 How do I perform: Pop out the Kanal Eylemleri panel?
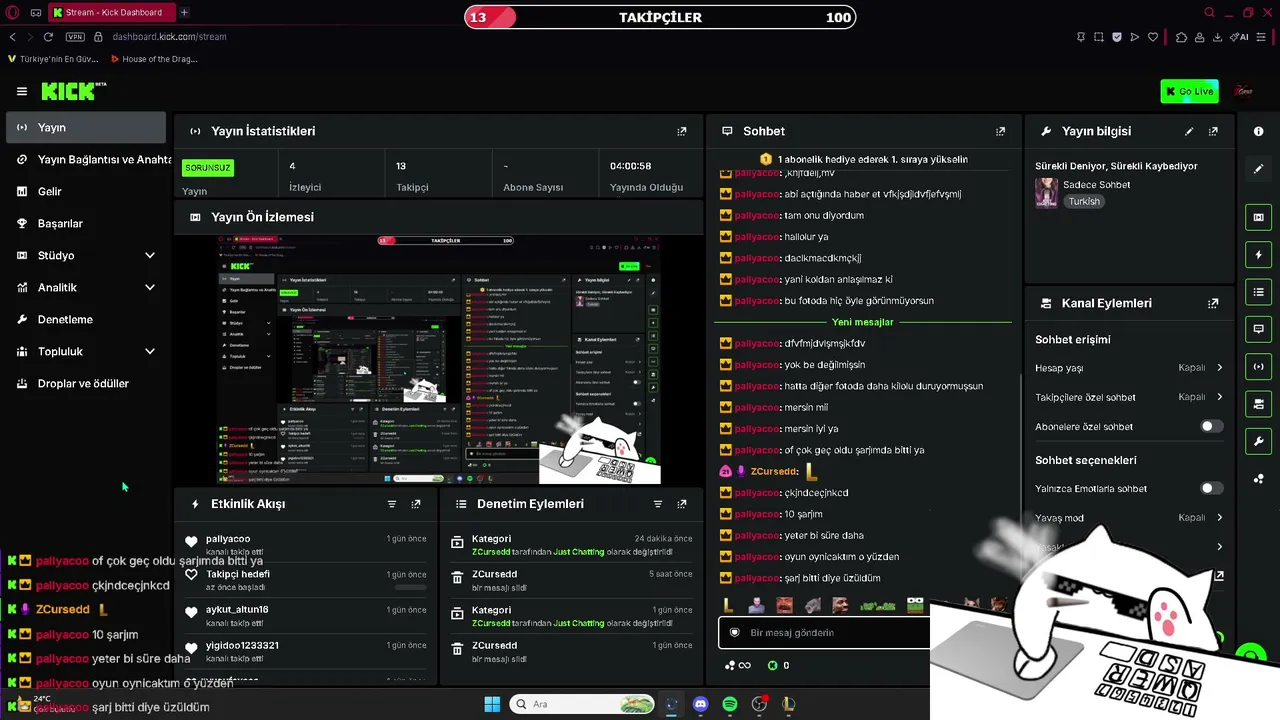pyautogui.click(x=1213, y=303)
